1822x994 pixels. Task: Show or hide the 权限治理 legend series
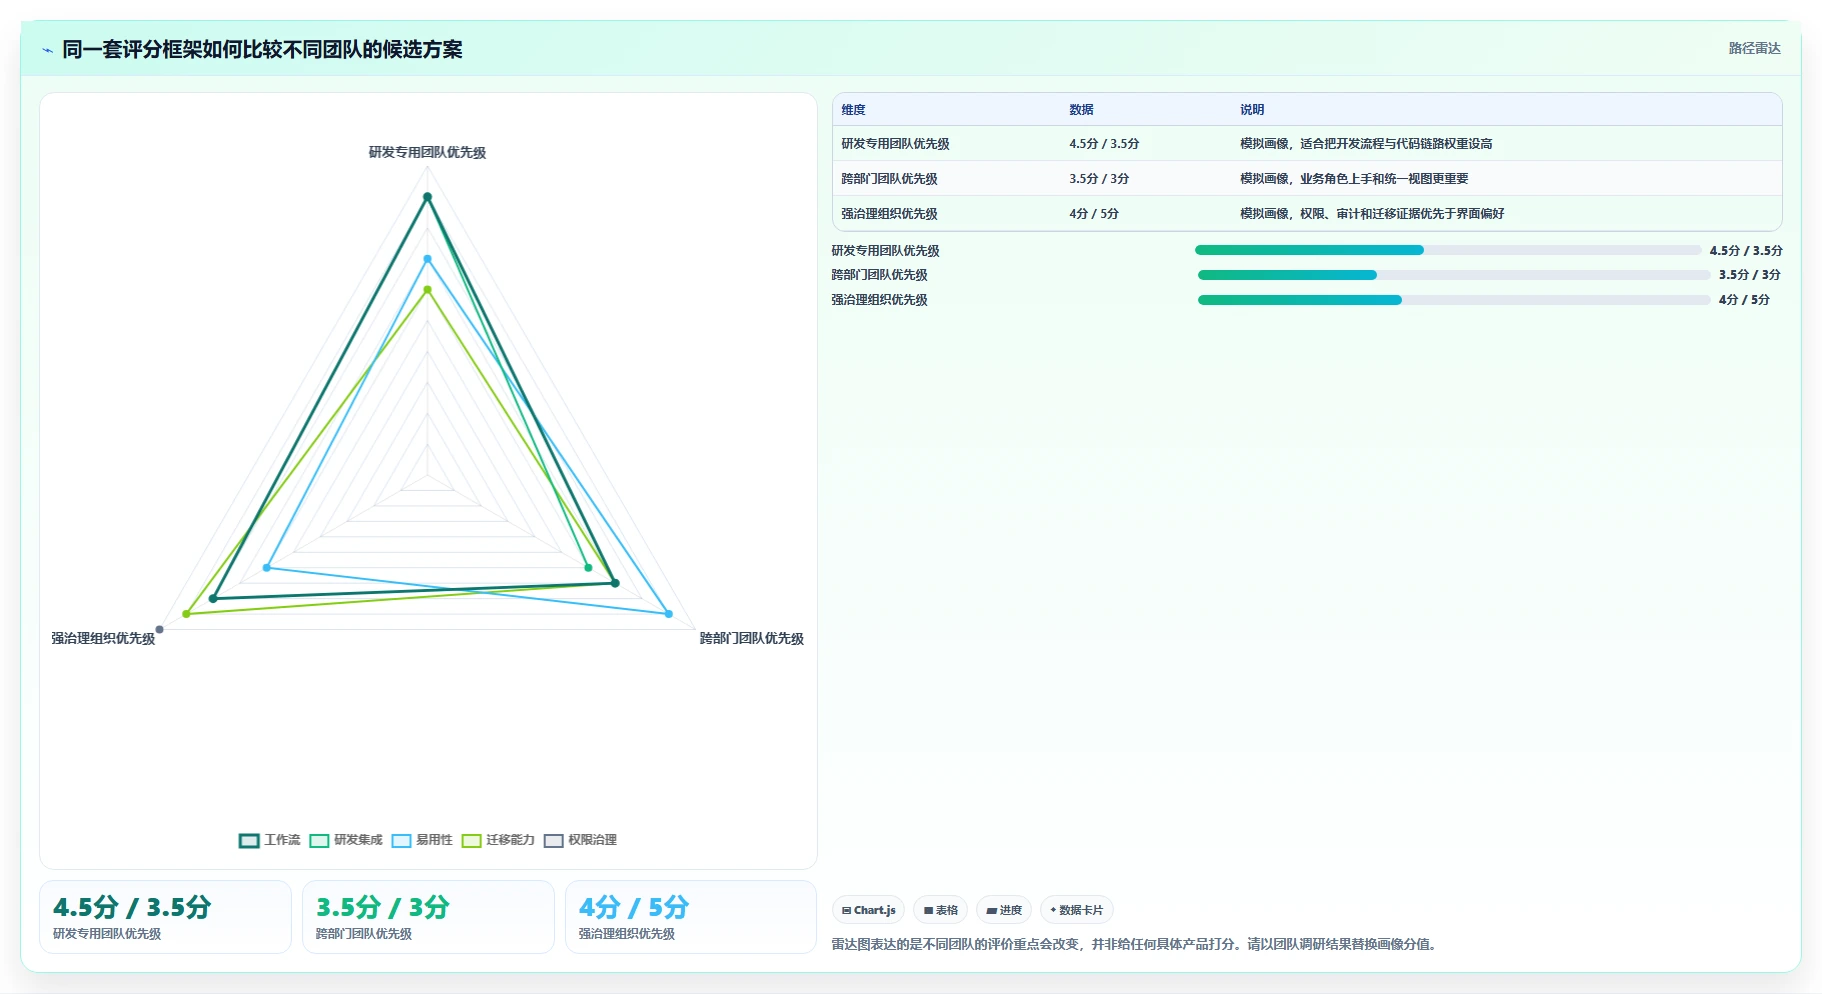tap(580, 840)
